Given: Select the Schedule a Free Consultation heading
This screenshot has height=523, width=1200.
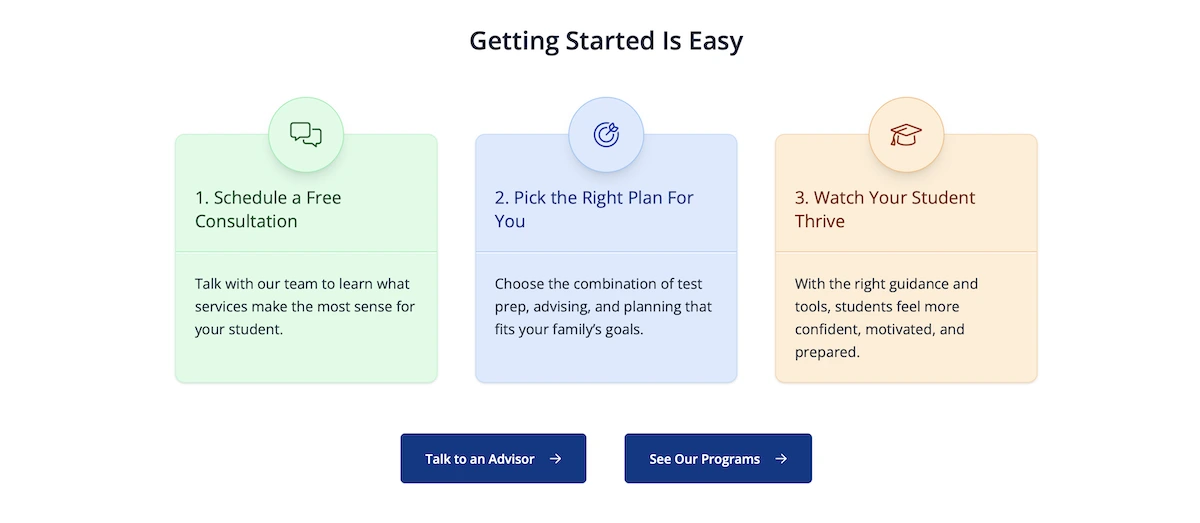Looking at the screenshot, I should pos(268,209).
